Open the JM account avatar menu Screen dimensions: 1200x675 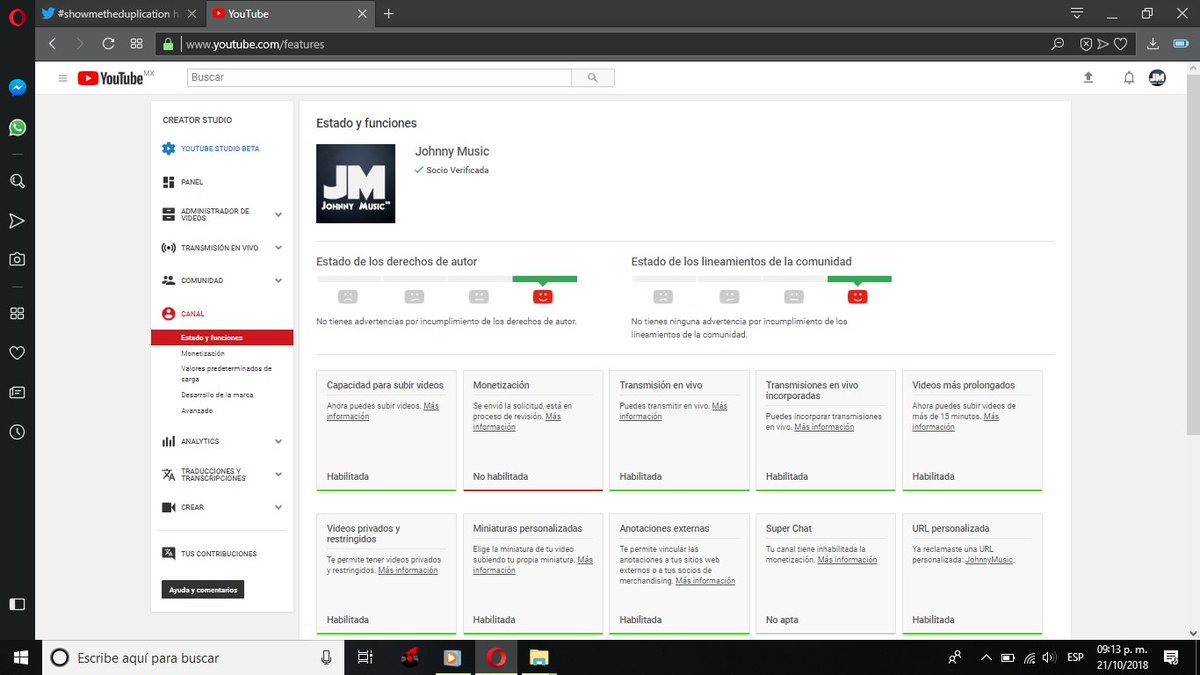1157,78
